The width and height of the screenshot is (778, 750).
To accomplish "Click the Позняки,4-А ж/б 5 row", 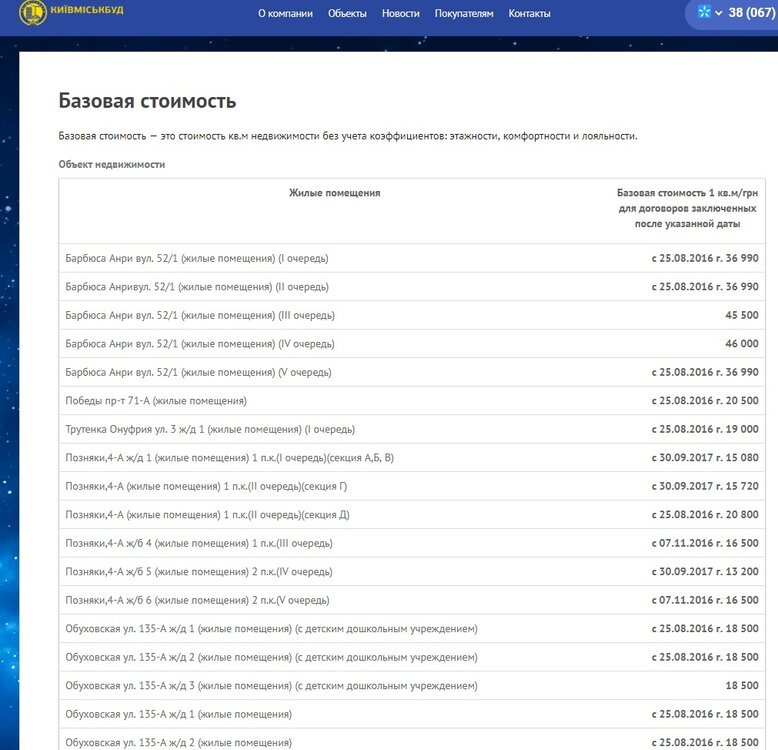I will point(412,571).
